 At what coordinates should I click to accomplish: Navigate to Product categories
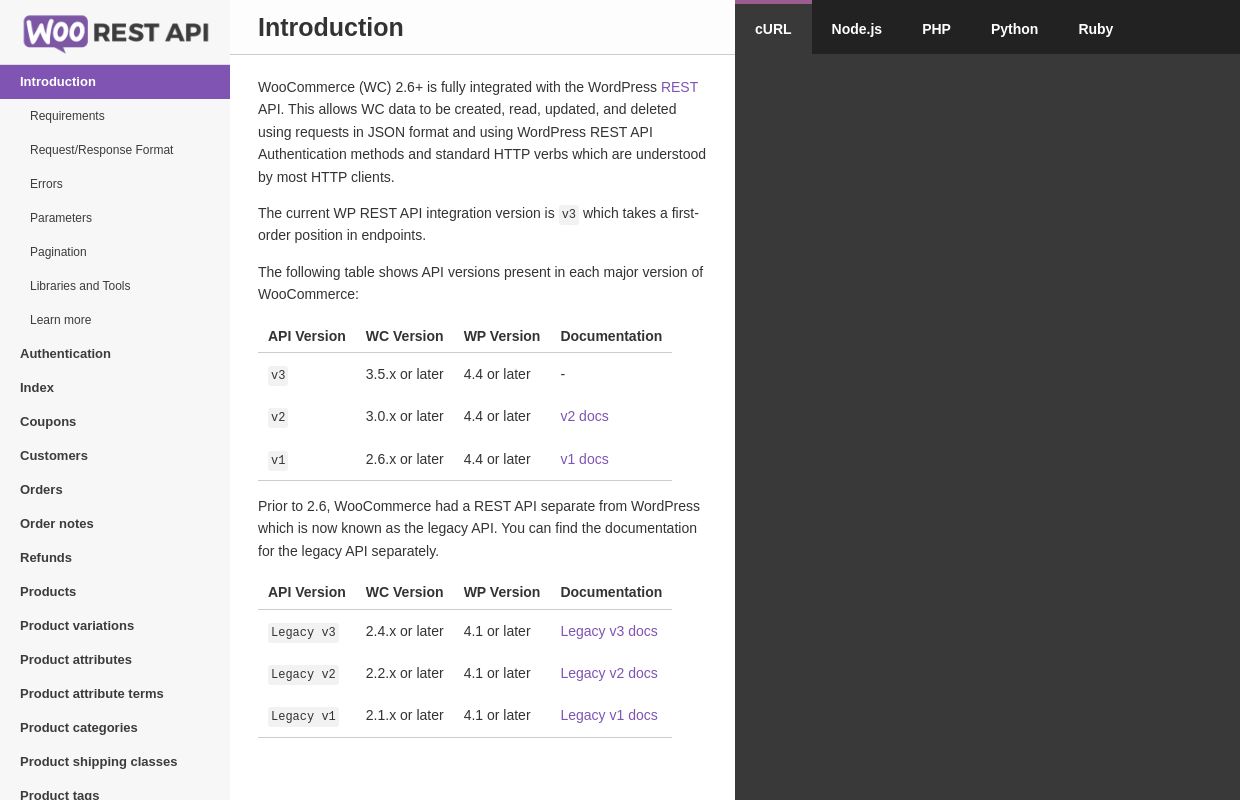pos(115,728)
